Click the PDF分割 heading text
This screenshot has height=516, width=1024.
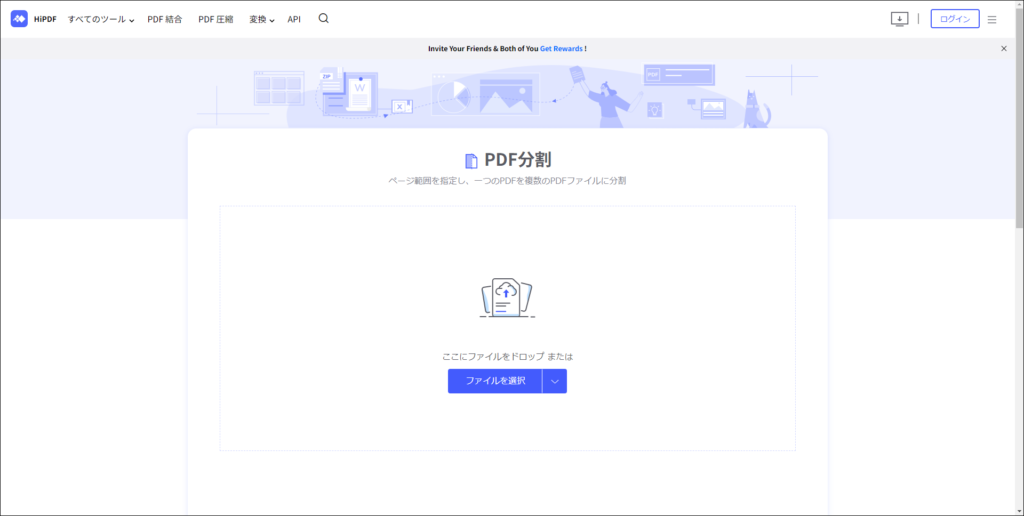(519, 160)
